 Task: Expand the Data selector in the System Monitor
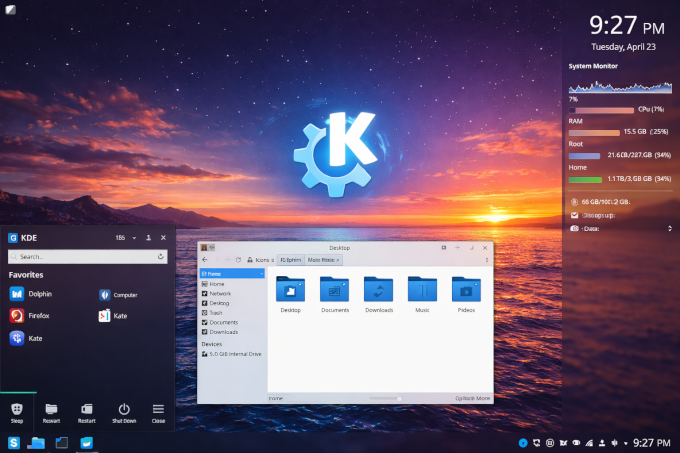pos(670,228)
